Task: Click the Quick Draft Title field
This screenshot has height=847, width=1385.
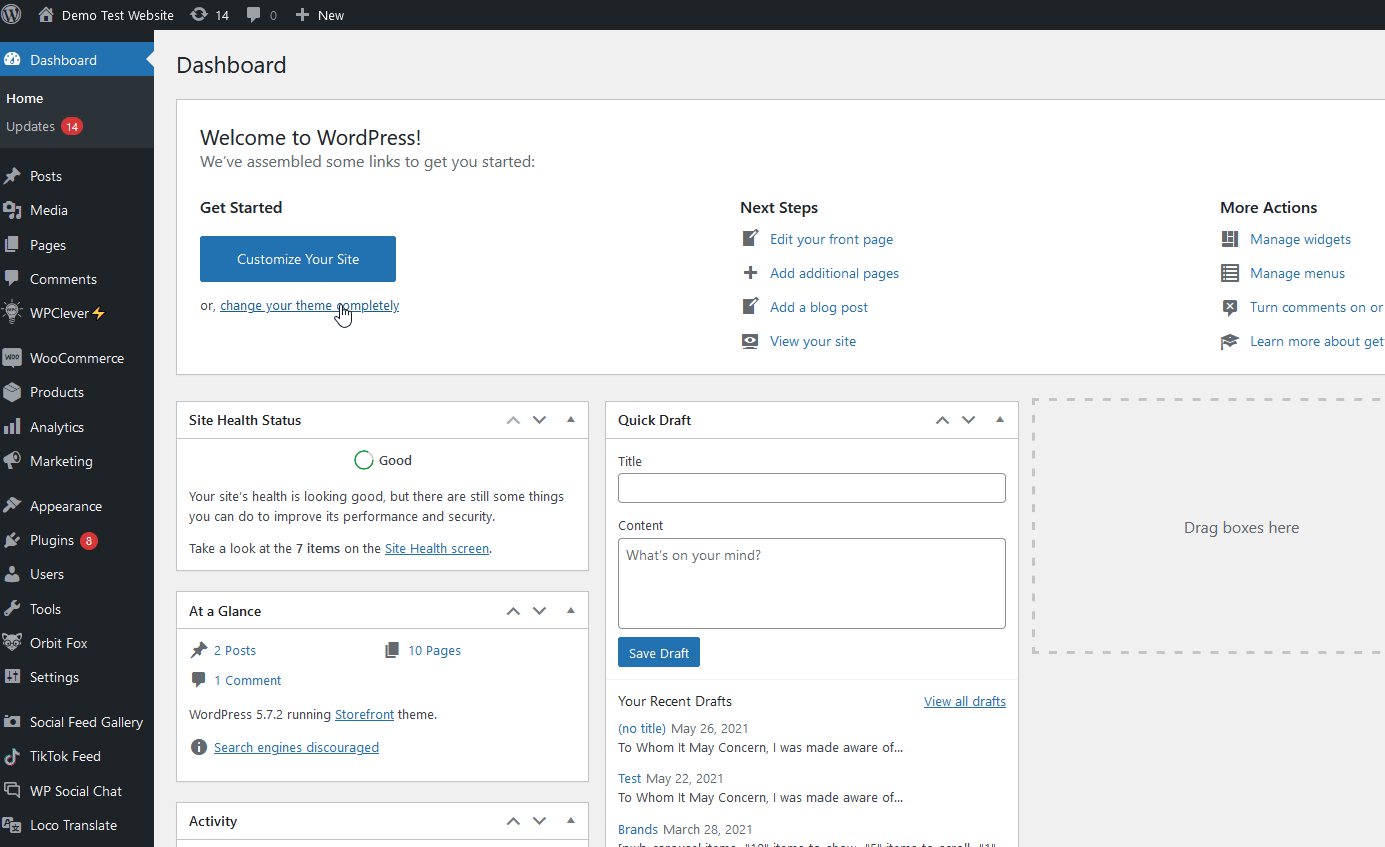Action: 812,488
